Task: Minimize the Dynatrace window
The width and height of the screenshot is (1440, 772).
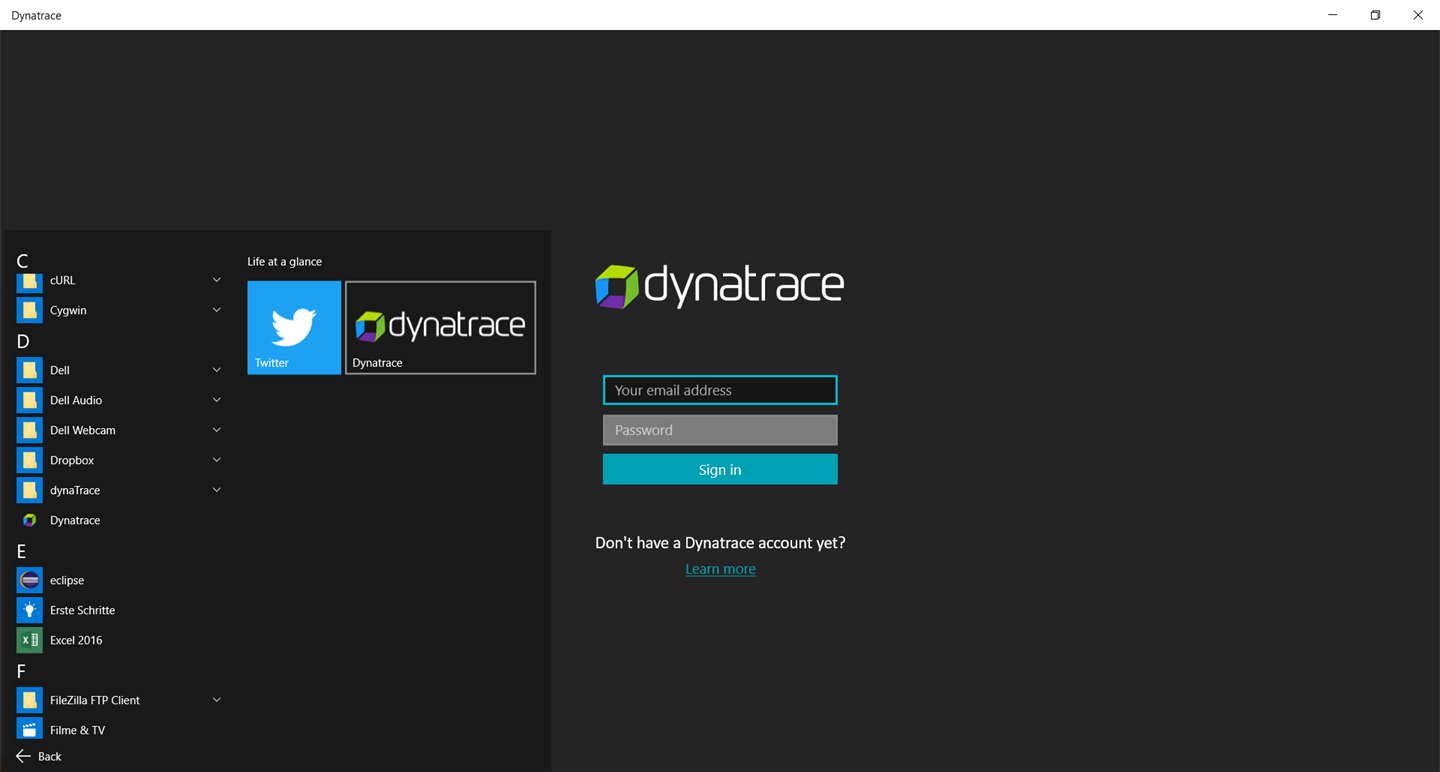Action: (1332, 15)
